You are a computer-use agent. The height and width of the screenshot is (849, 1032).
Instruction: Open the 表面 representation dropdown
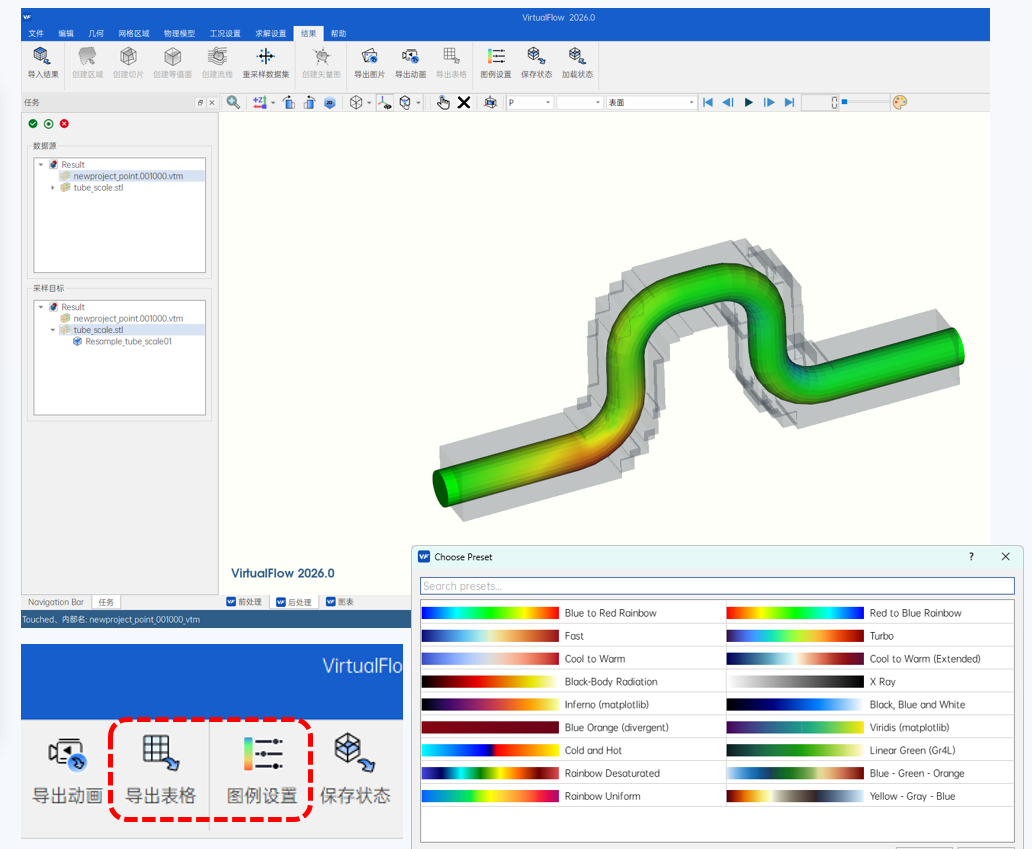point(650,103)
